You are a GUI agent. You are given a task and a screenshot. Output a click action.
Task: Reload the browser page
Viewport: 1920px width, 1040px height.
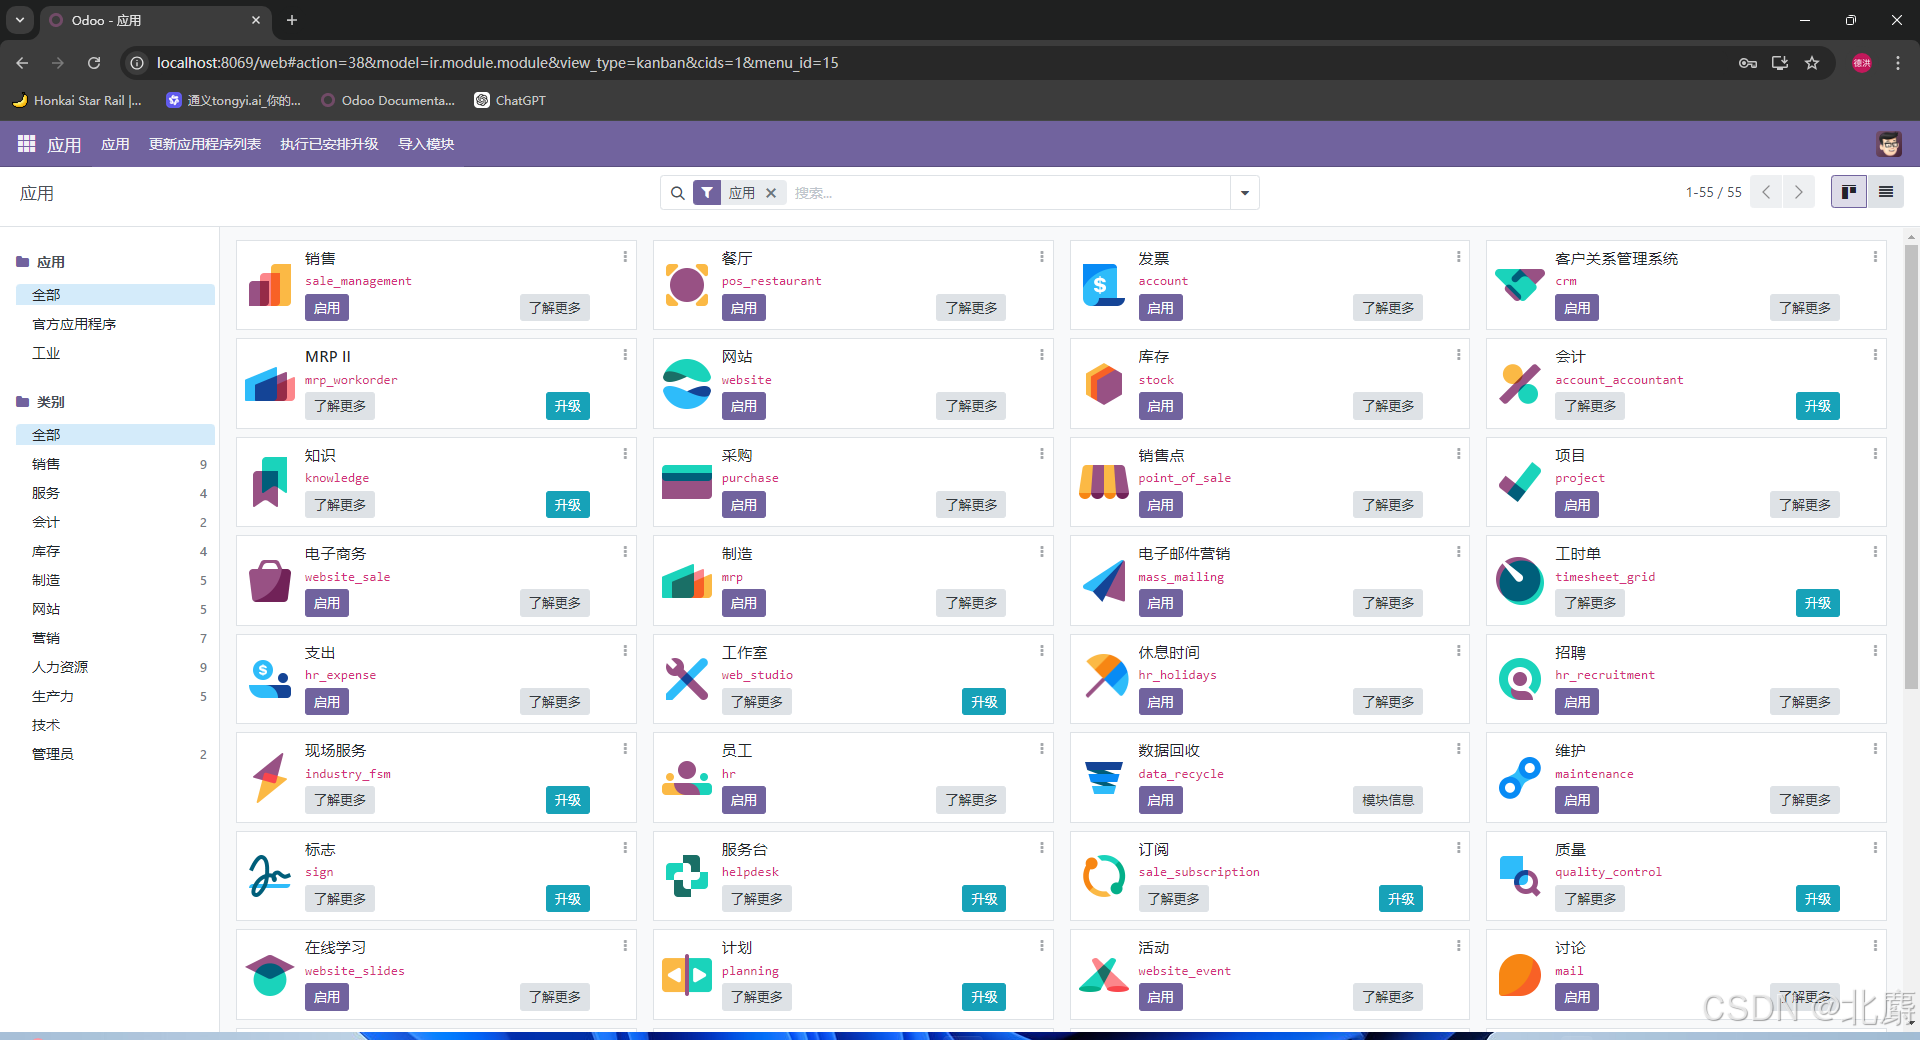click(94, 63)
